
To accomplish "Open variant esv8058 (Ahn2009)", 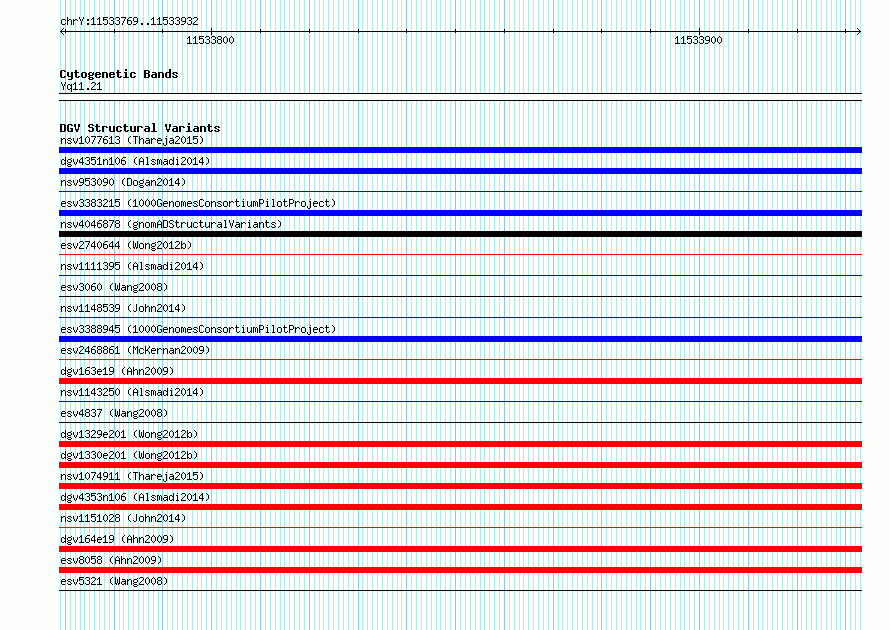I will pos(111,560).
